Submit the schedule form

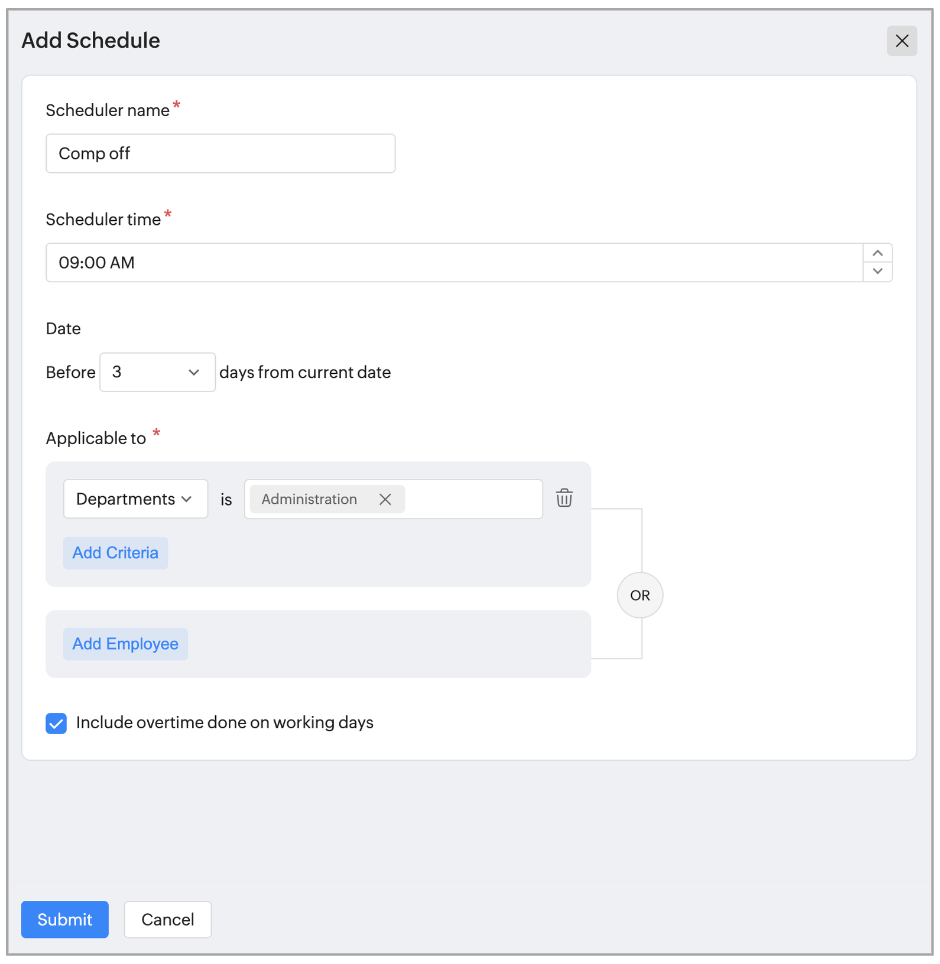(x=65, y=920)
